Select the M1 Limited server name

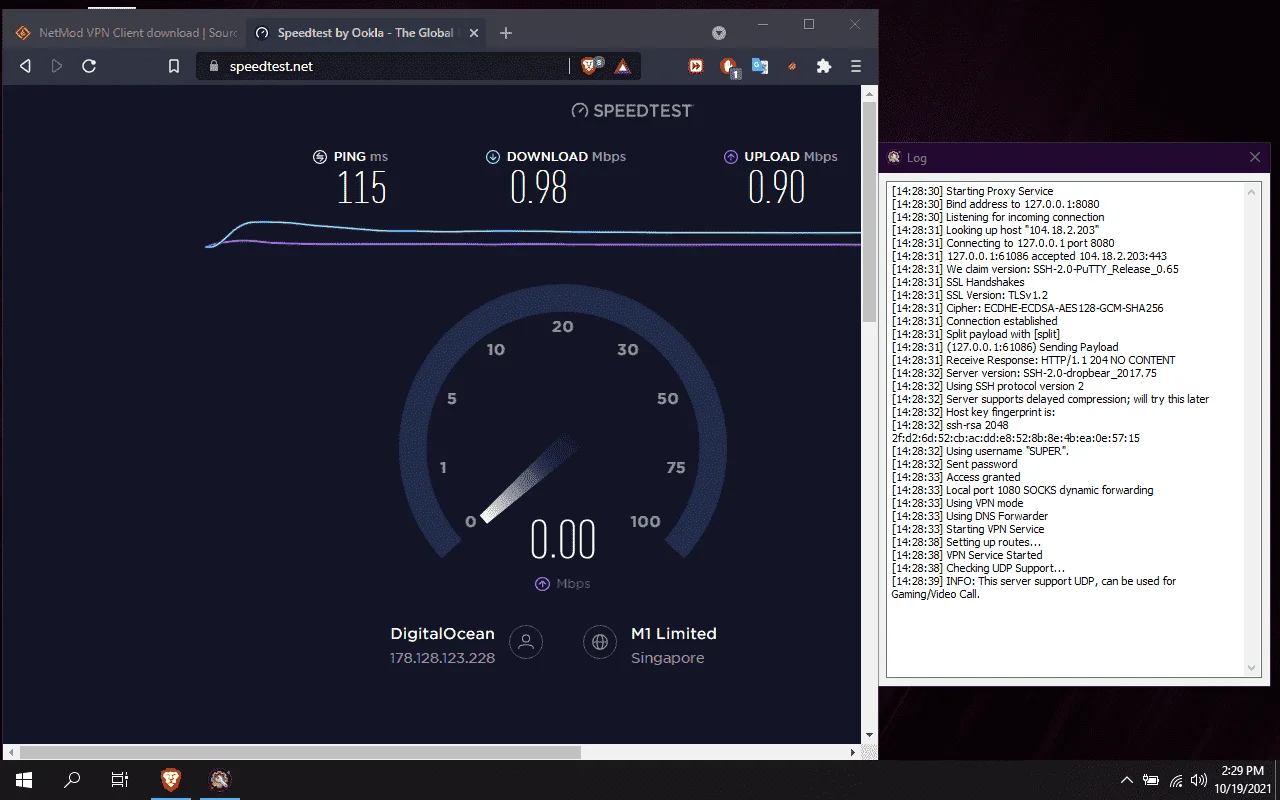pyautogui.click(x=674, y=633)
